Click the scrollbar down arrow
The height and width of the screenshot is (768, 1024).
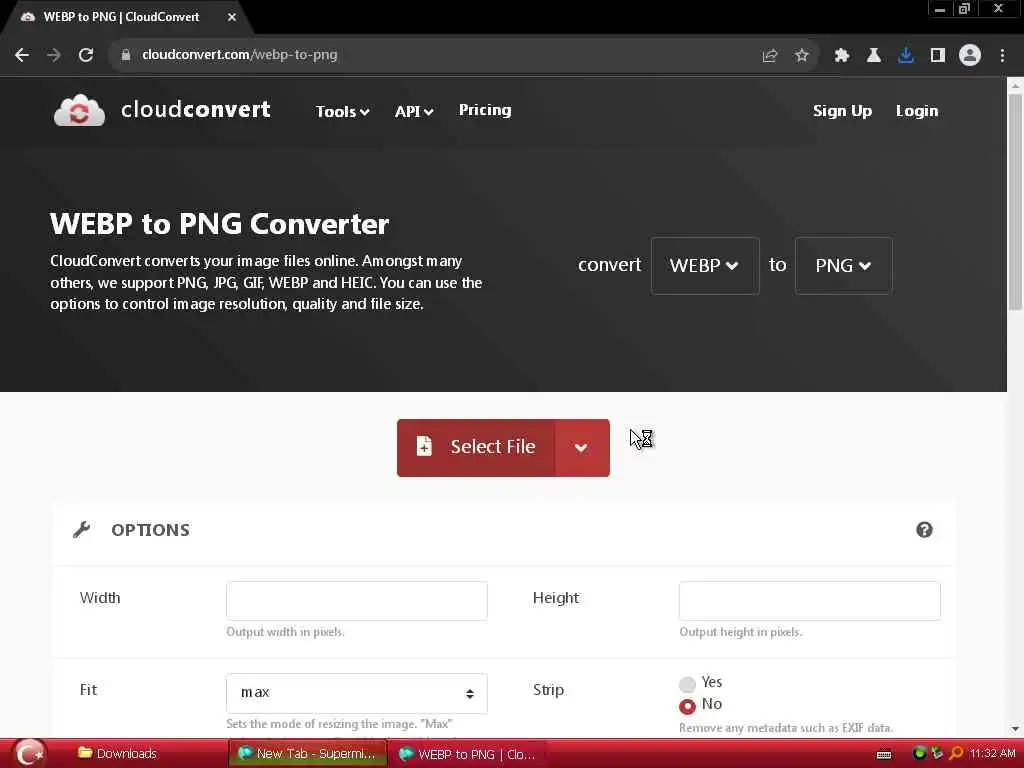[x=1015, y=729]
